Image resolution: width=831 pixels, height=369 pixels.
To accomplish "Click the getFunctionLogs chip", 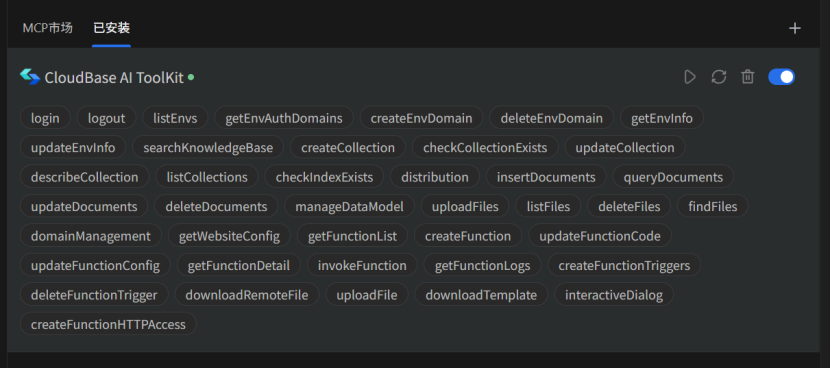I will tap(483, 265).
